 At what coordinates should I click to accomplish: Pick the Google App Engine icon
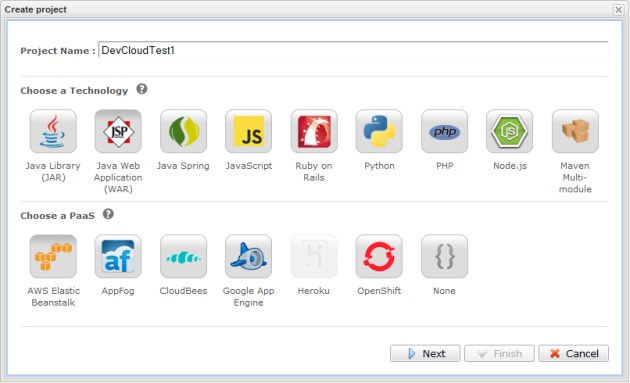coord(249,256)
